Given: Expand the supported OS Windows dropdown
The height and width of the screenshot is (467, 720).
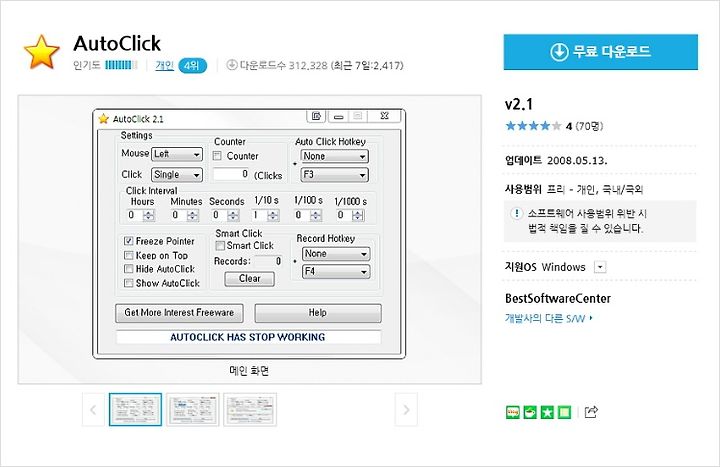Looking at the screenshot, I should point(600,267).
